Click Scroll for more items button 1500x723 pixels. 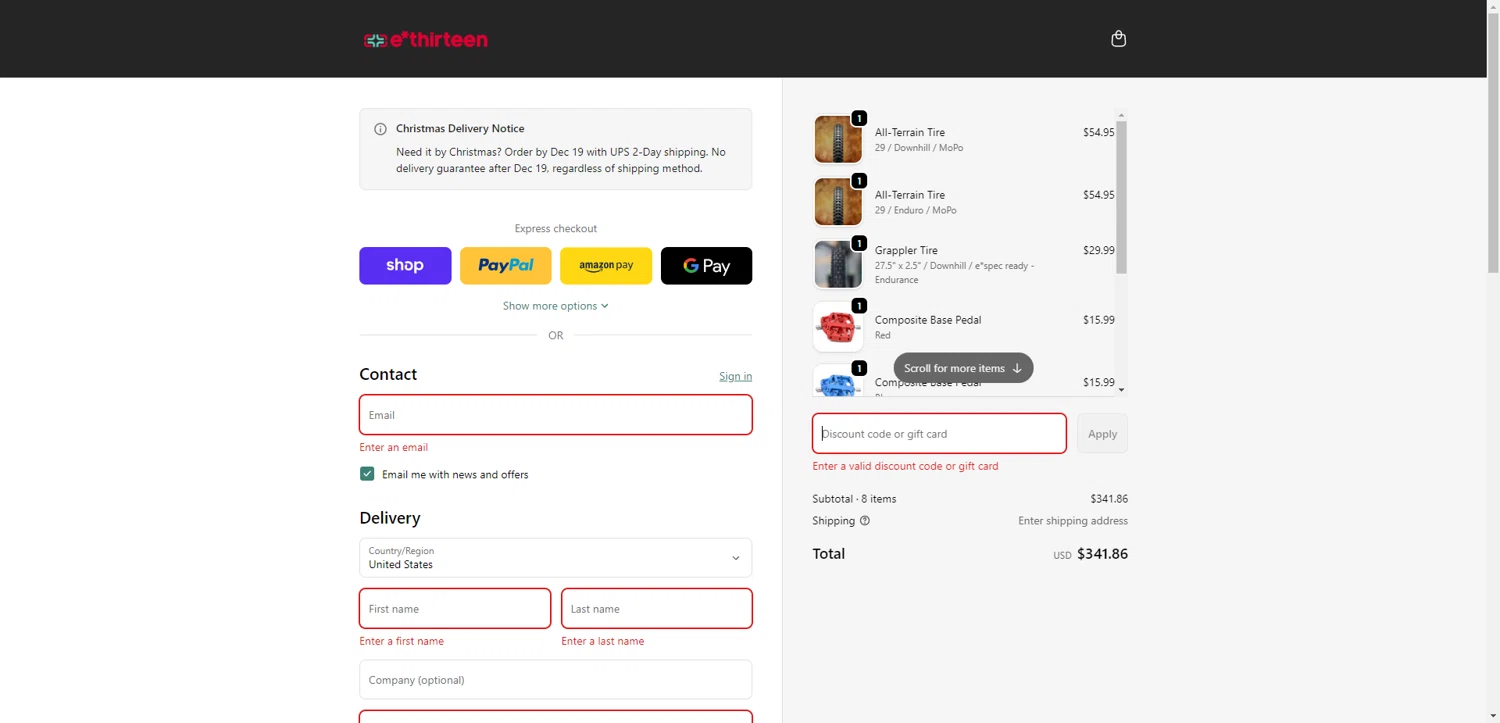[963, 368]
